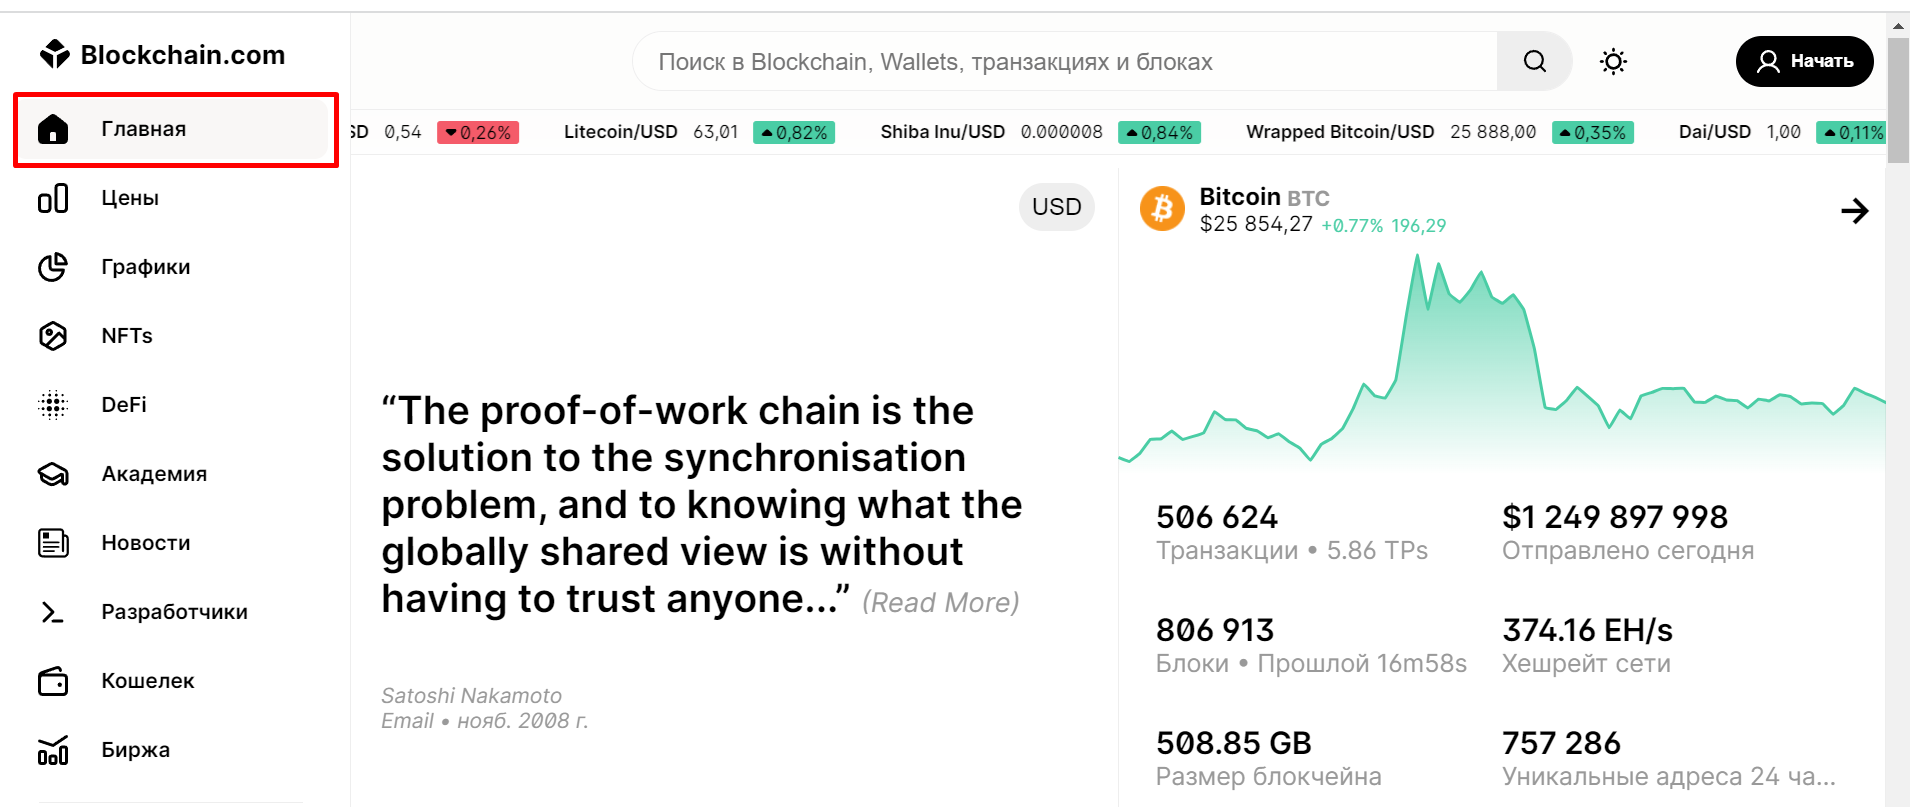Open the USD currency selector

point(1056,206)
